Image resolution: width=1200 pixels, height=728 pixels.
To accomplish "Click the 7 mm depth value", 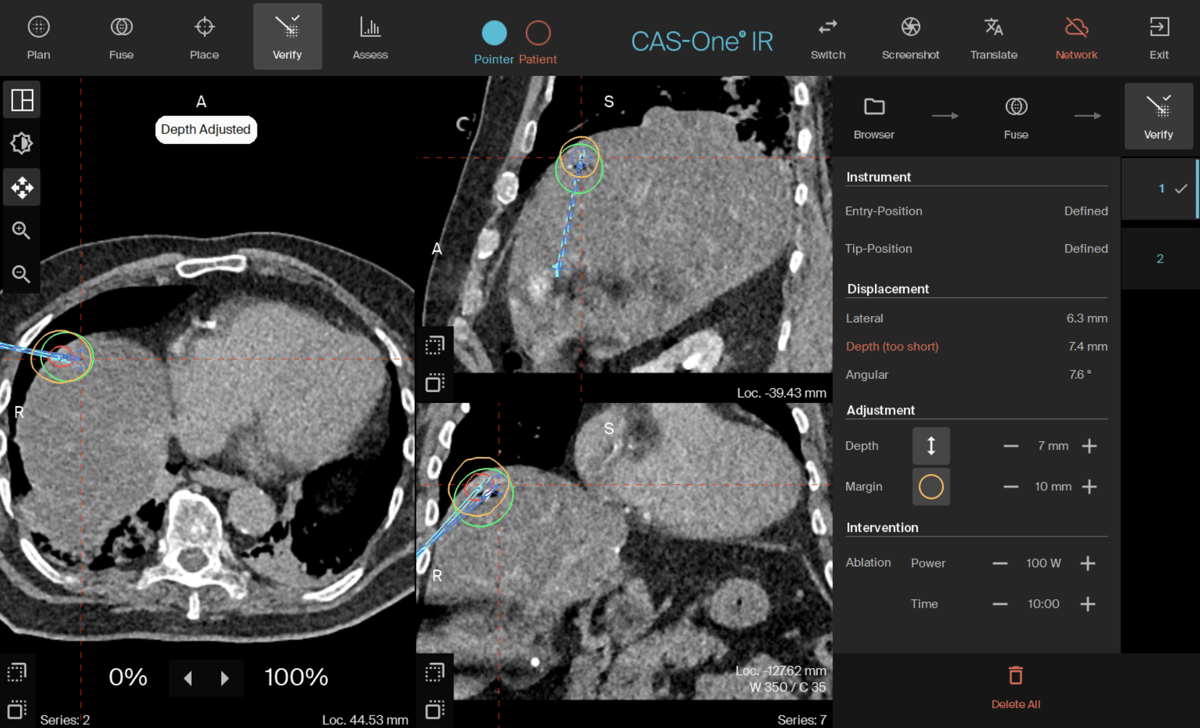I will [1053, 446].
